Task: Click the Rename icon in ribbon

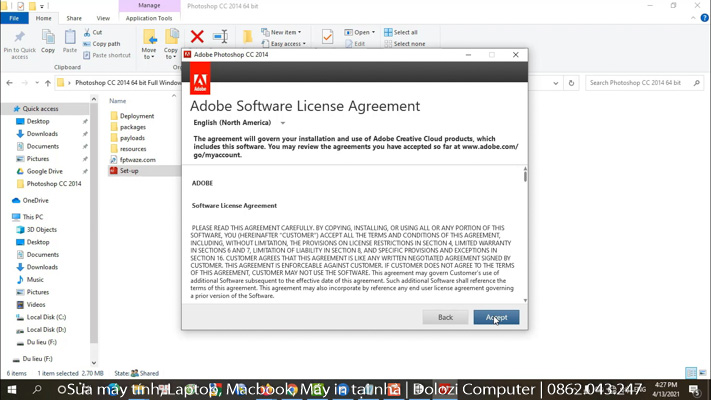Action: [221, 37]
